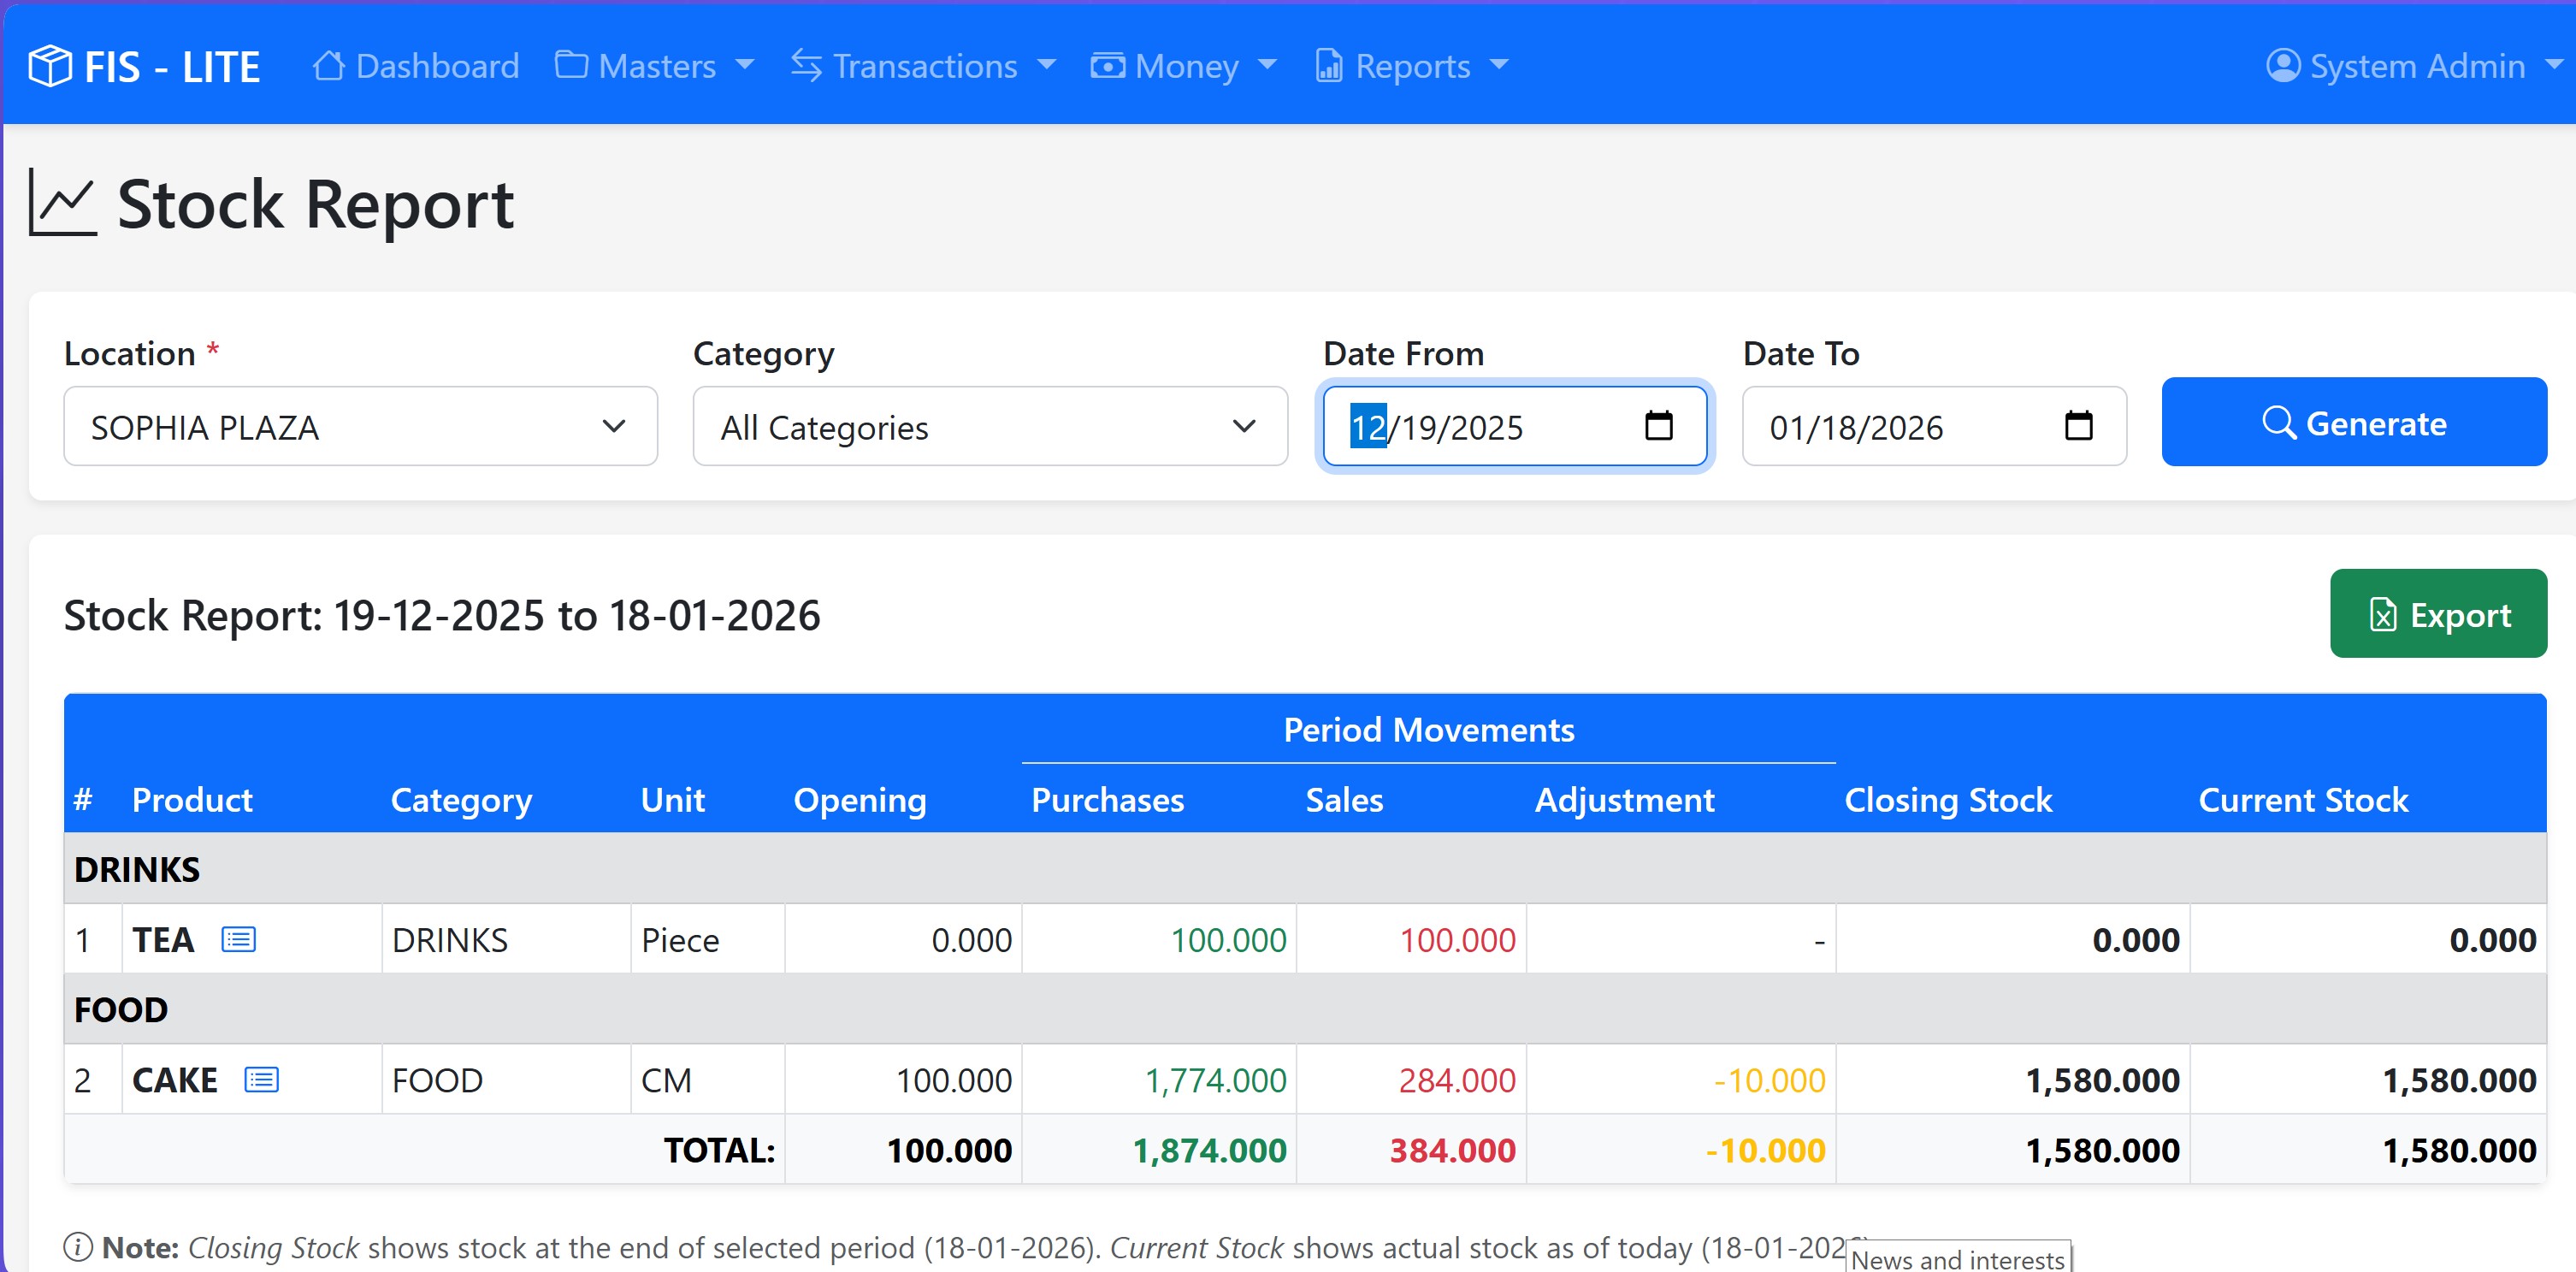
Task: Click the Dashboard house icon
Action: tap(328, 66)
